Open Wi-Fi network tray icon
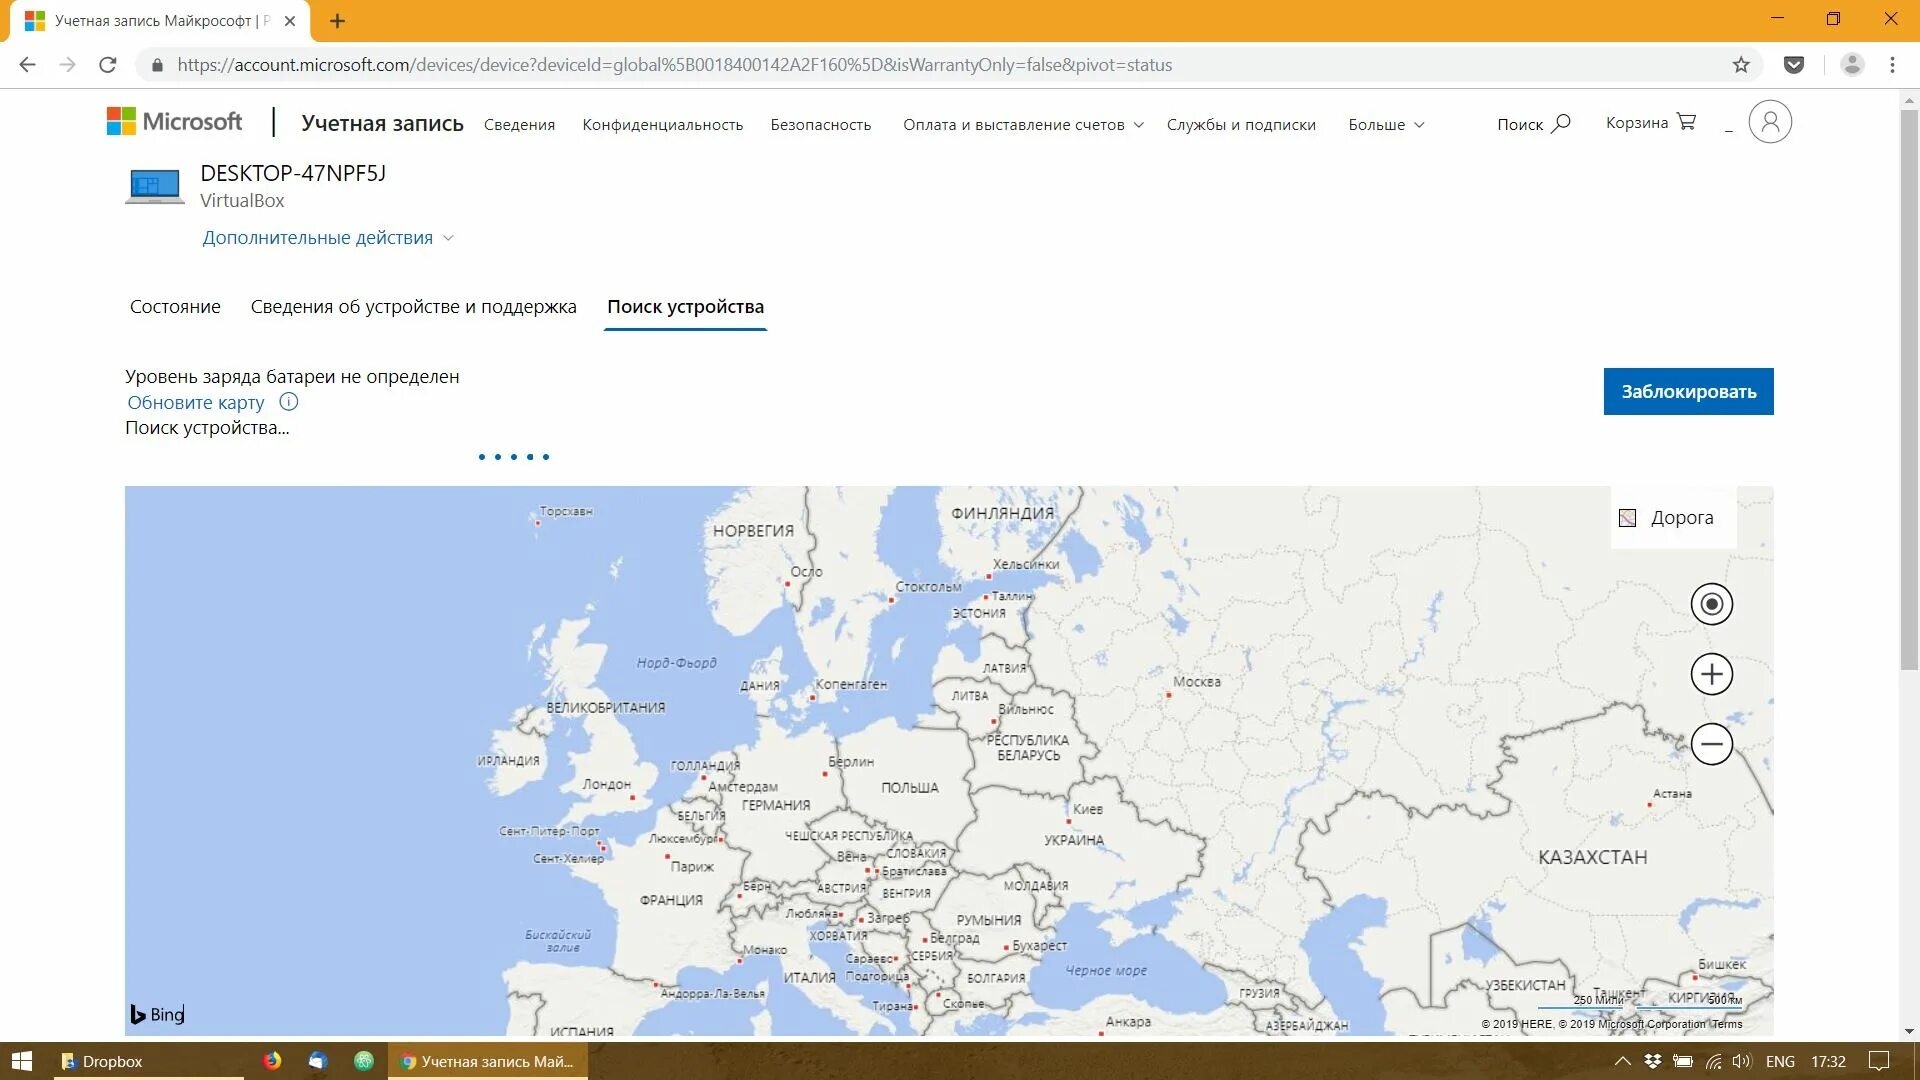The image size is (1920, 1080). coord(1713,1061)
